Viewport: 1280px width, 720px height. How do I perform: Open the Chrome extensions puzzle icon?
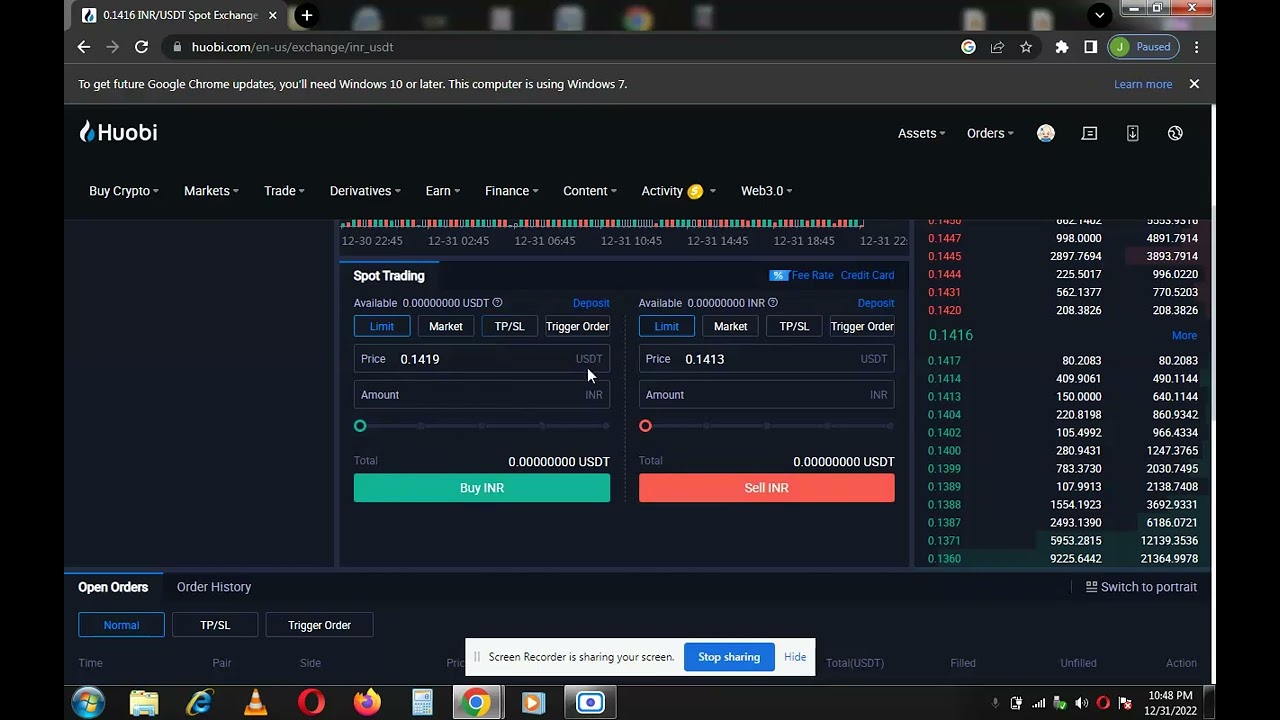coord(1062,47)
